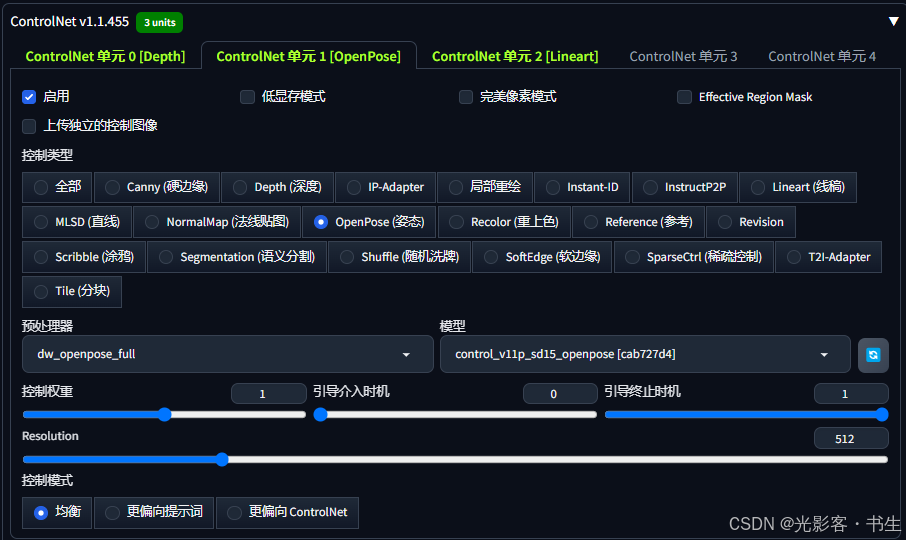This screenshot has height=540, width=906.
Task: Open the 预处理器 dw_openpose_full dropdown
Action: click(228, 355)
